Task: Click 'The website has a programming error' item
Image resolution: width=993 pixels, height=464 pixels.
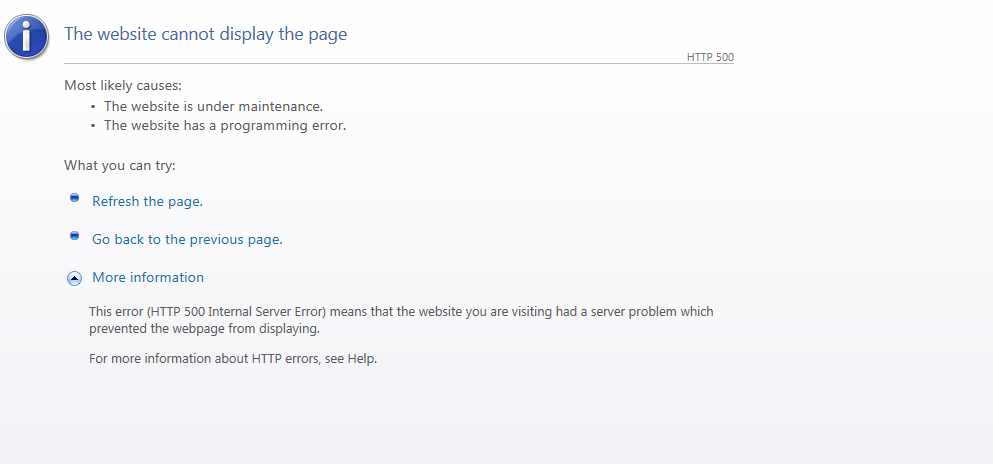Action: [224, 125]
